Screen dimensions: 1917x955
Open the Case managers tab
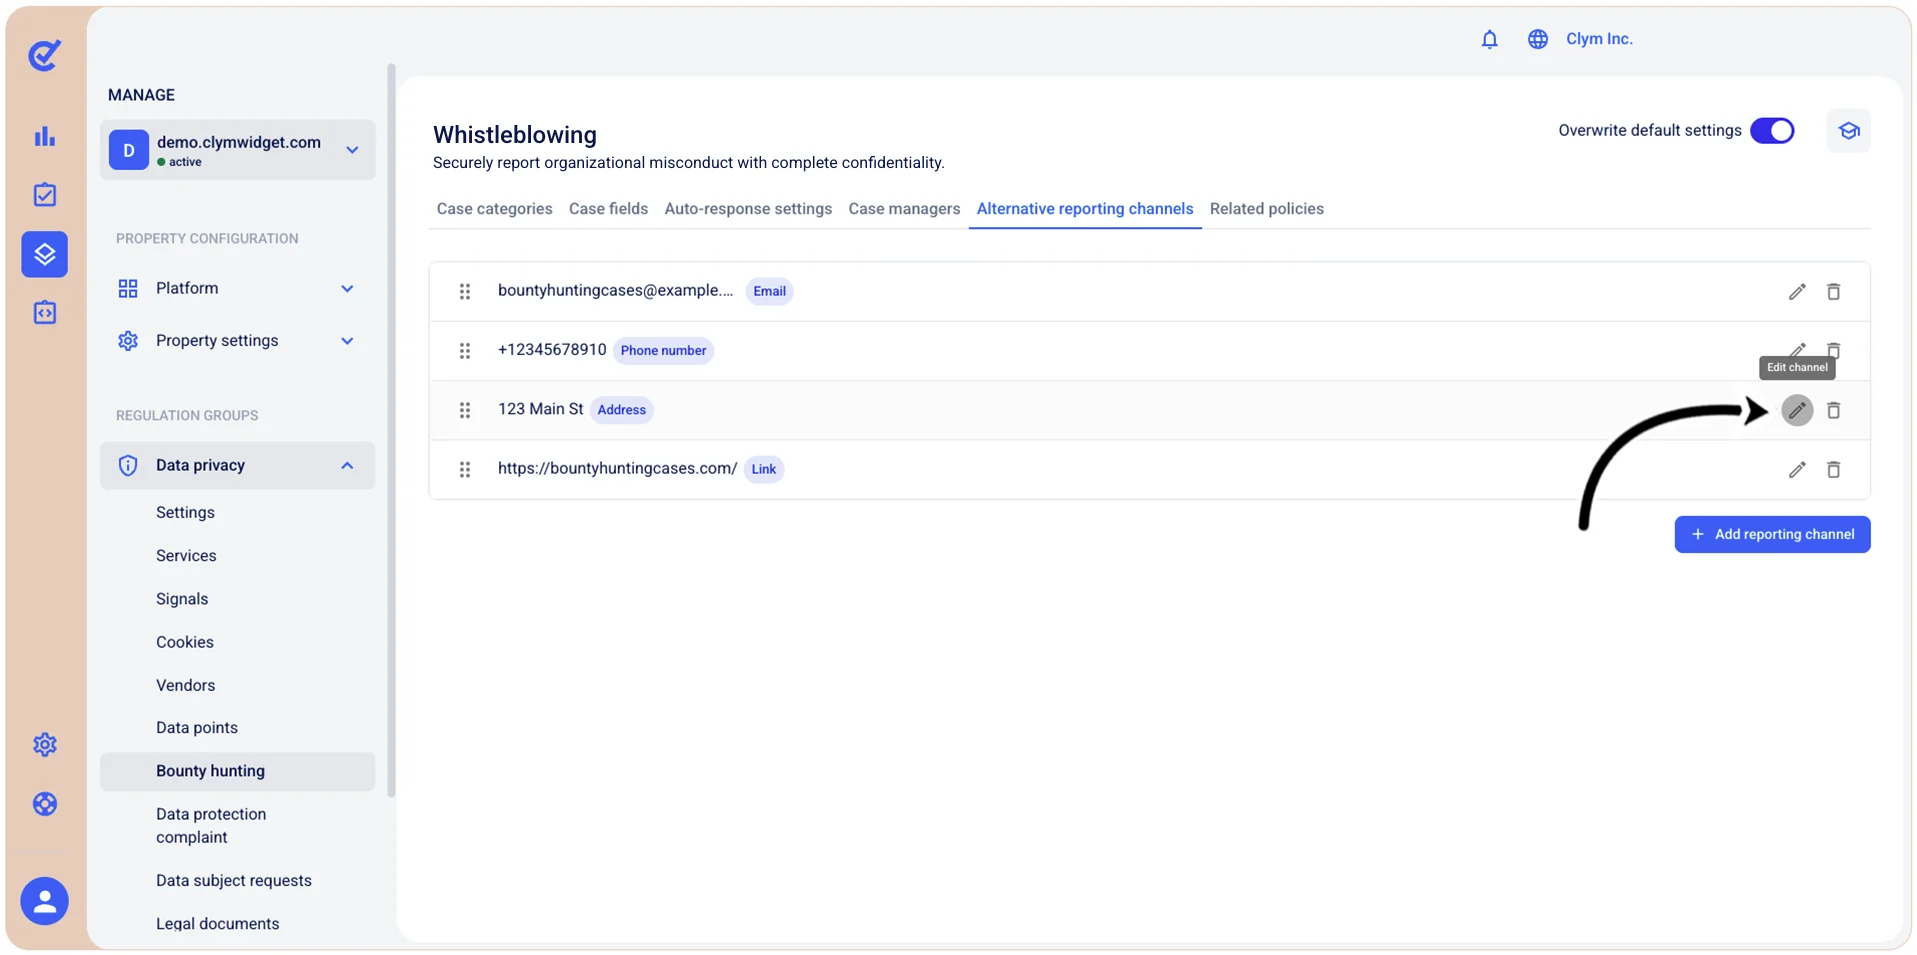[904, 209]
